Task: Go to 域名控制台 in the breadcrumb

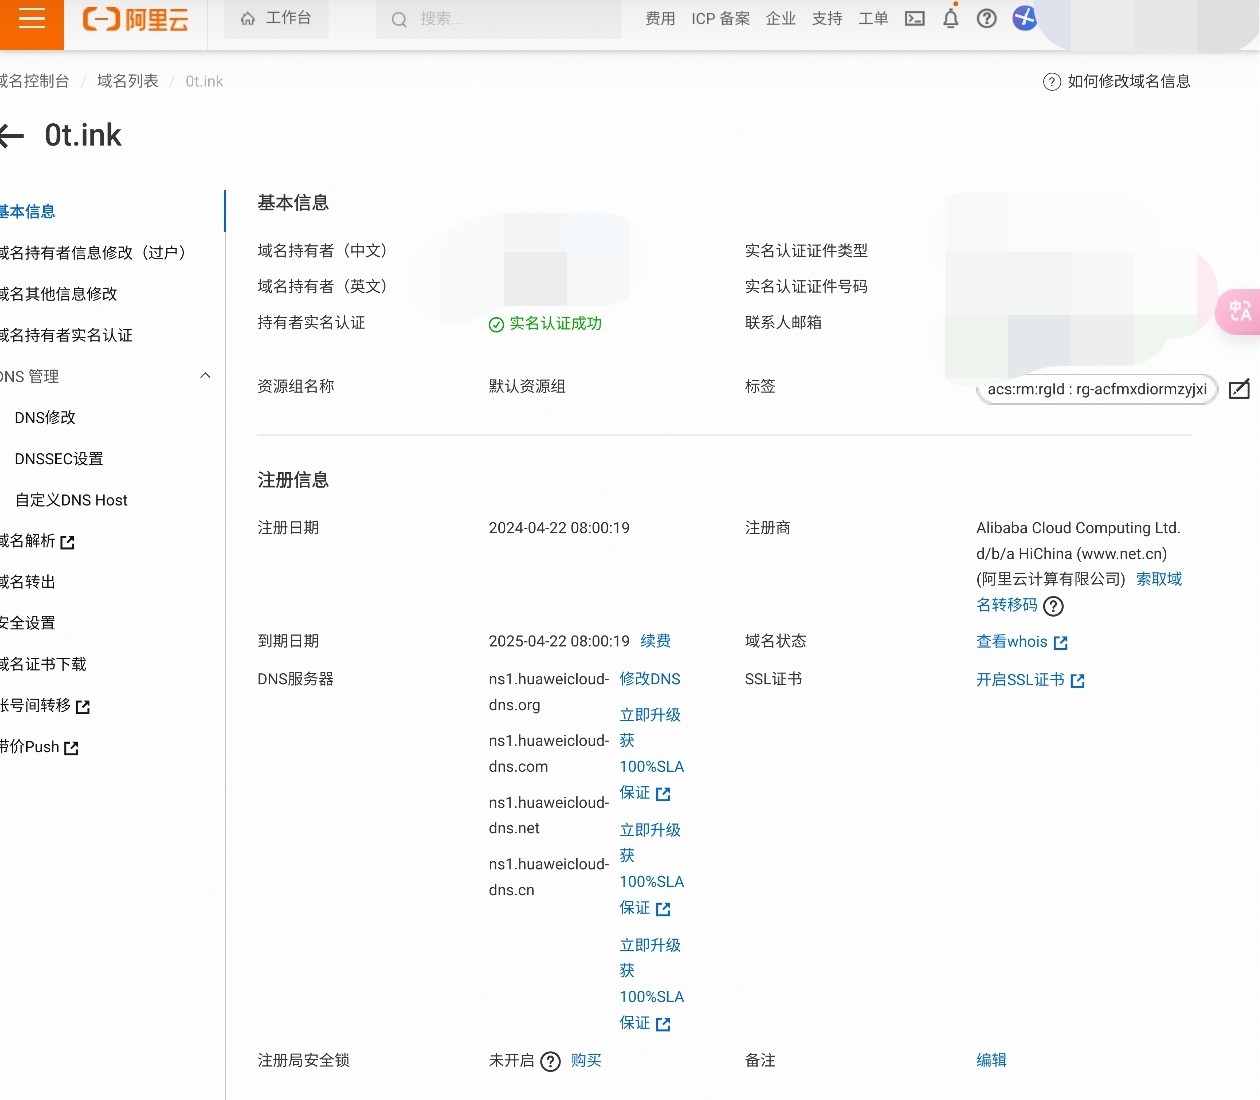Action: click(x=34, y=81)
